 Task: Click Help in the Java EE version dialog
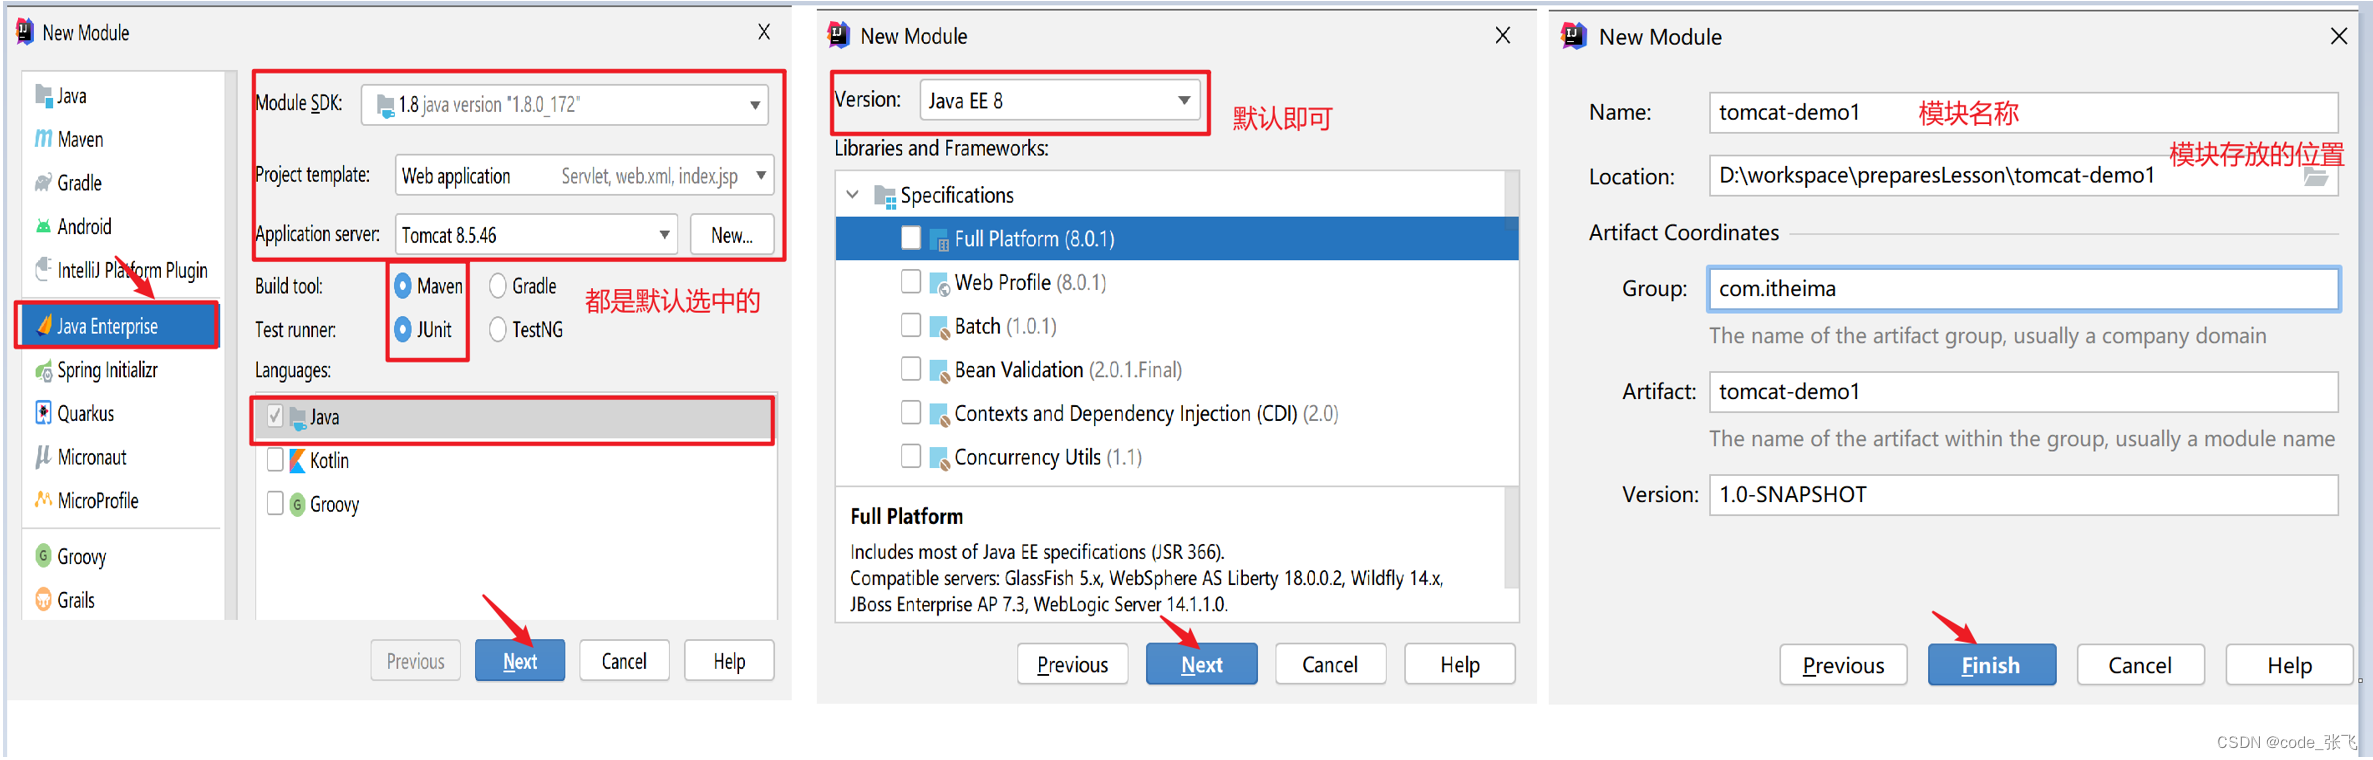[1460, 665]
